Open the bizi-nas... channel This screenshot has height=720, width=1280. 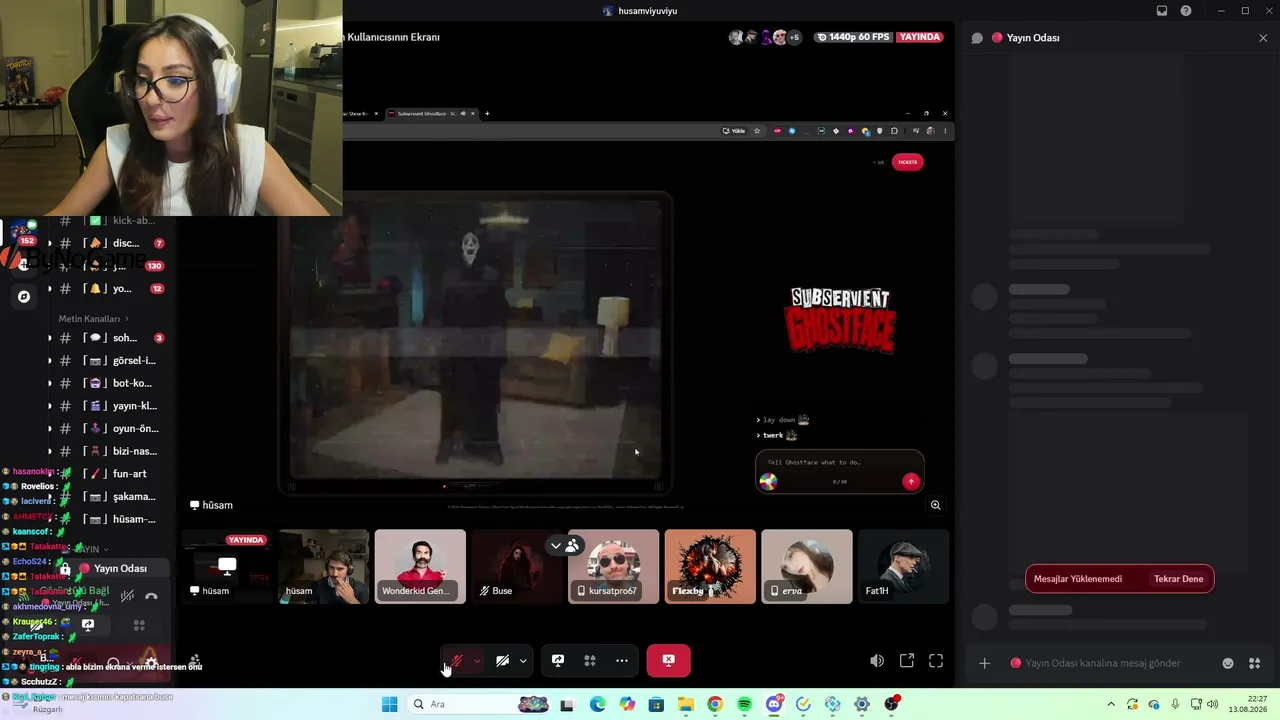[112, 451]
